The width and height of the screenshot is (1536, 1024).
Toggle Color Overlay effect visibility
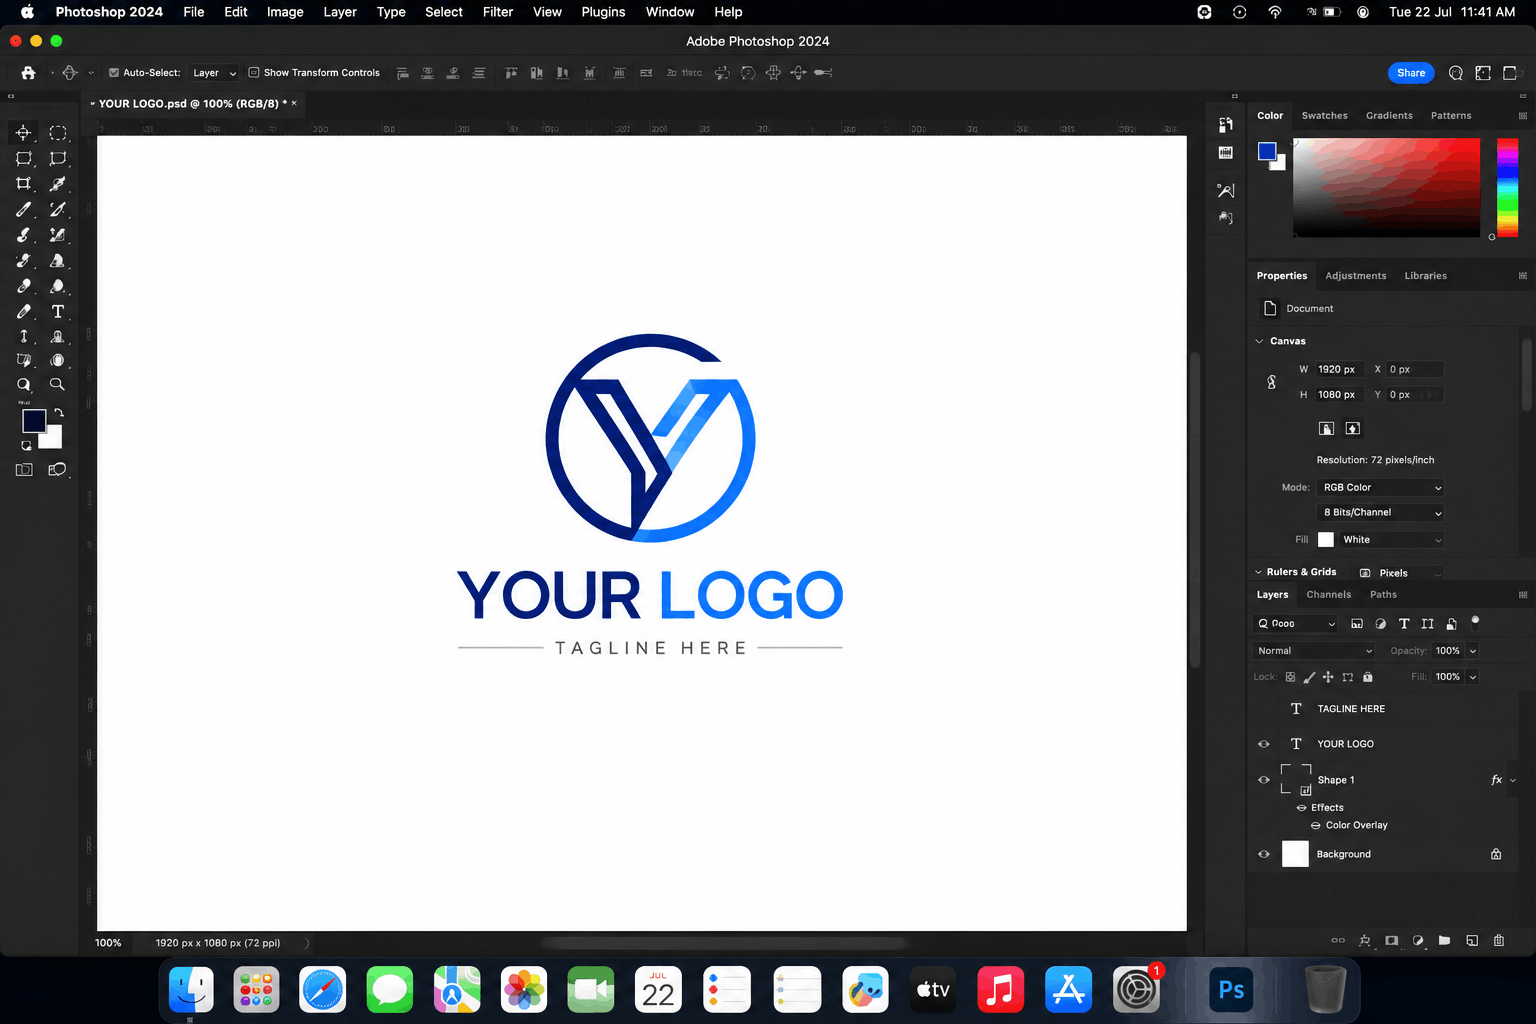[x=1316, y=826]
